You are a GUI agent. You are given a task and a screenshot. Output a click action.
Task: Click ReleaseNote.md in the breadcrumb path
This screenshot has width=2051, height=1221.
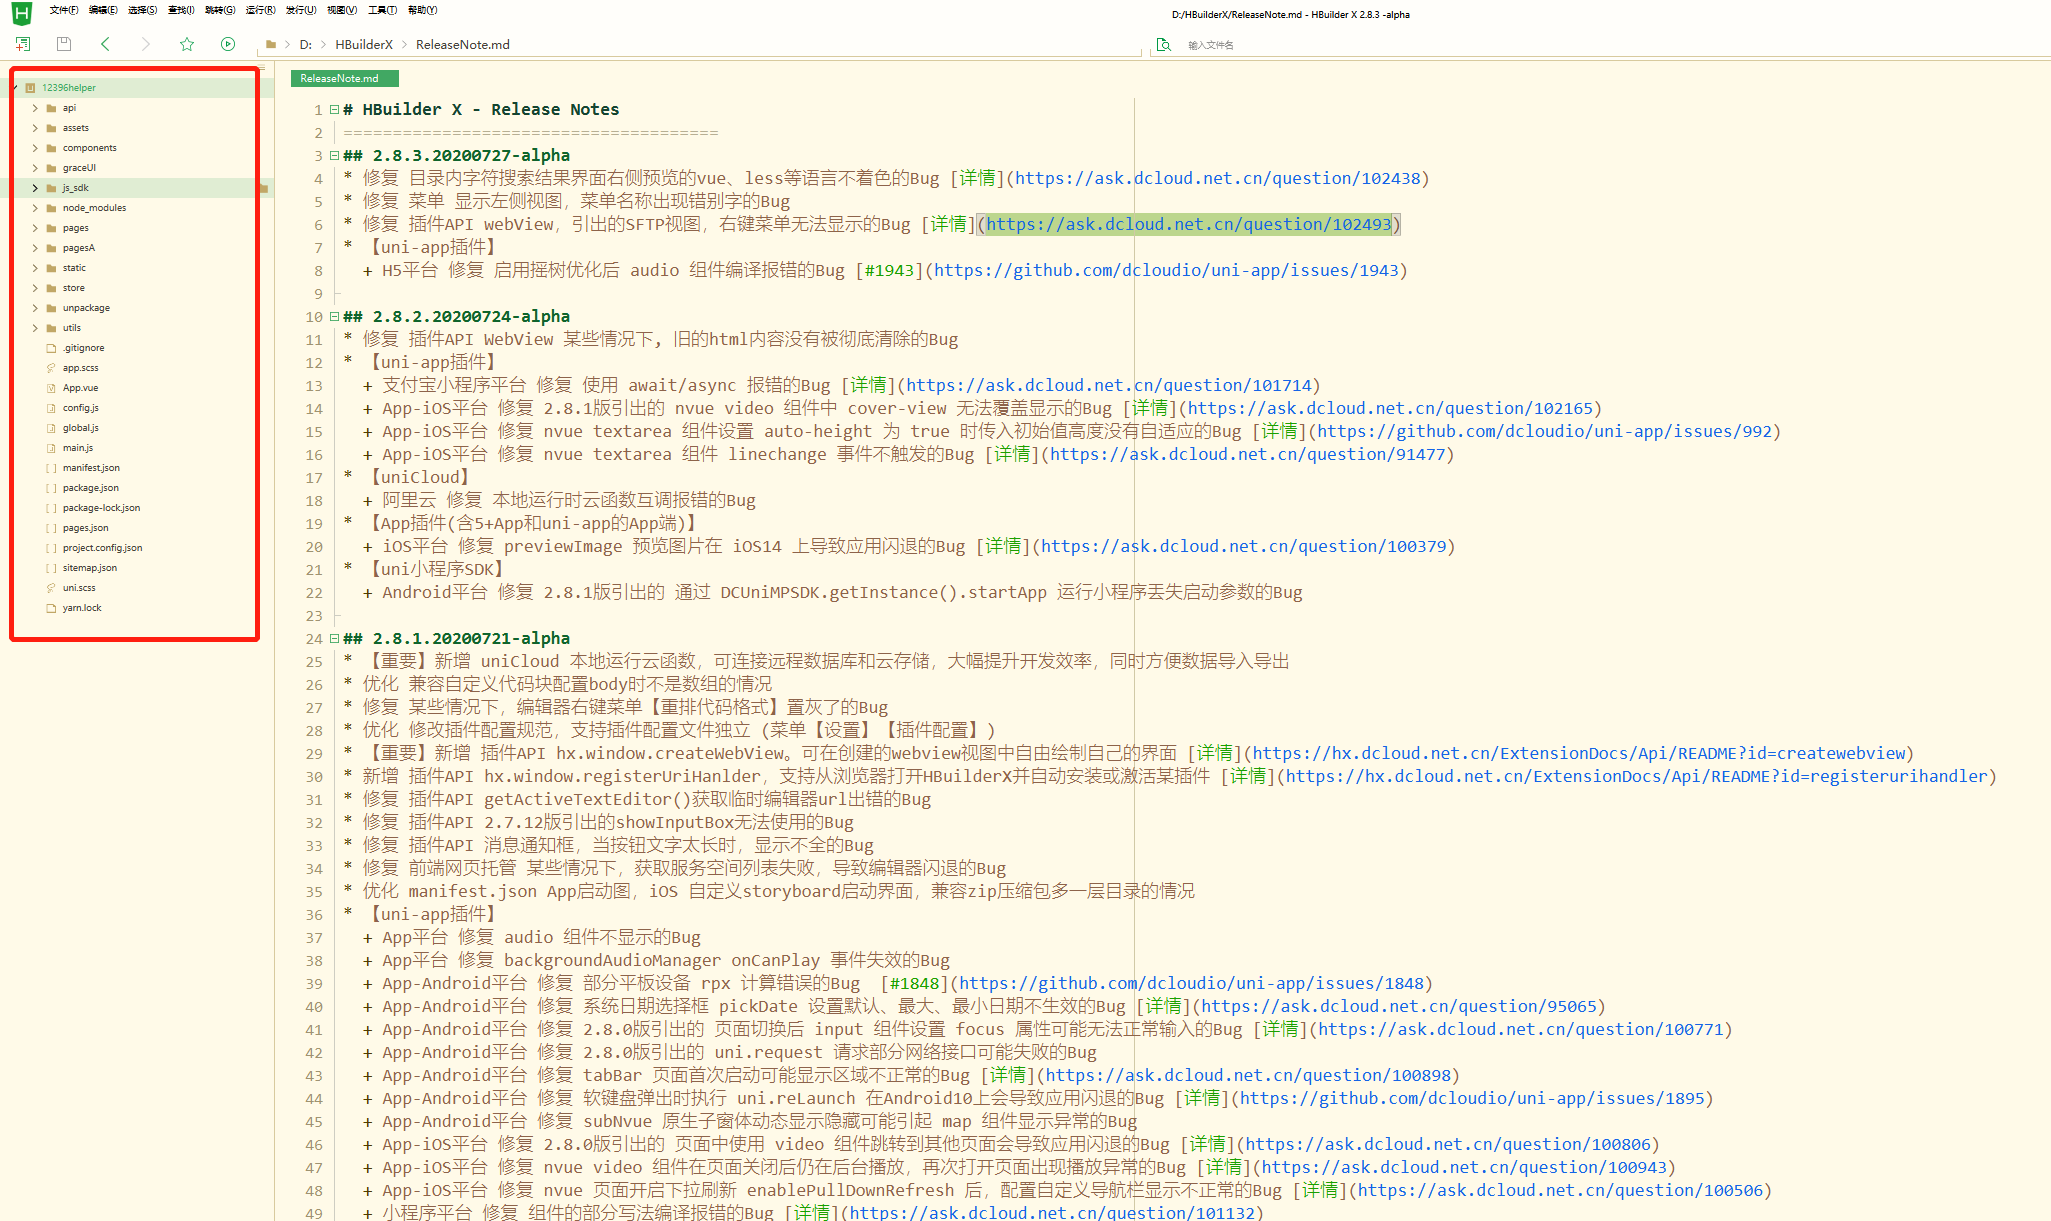[463, 45]
